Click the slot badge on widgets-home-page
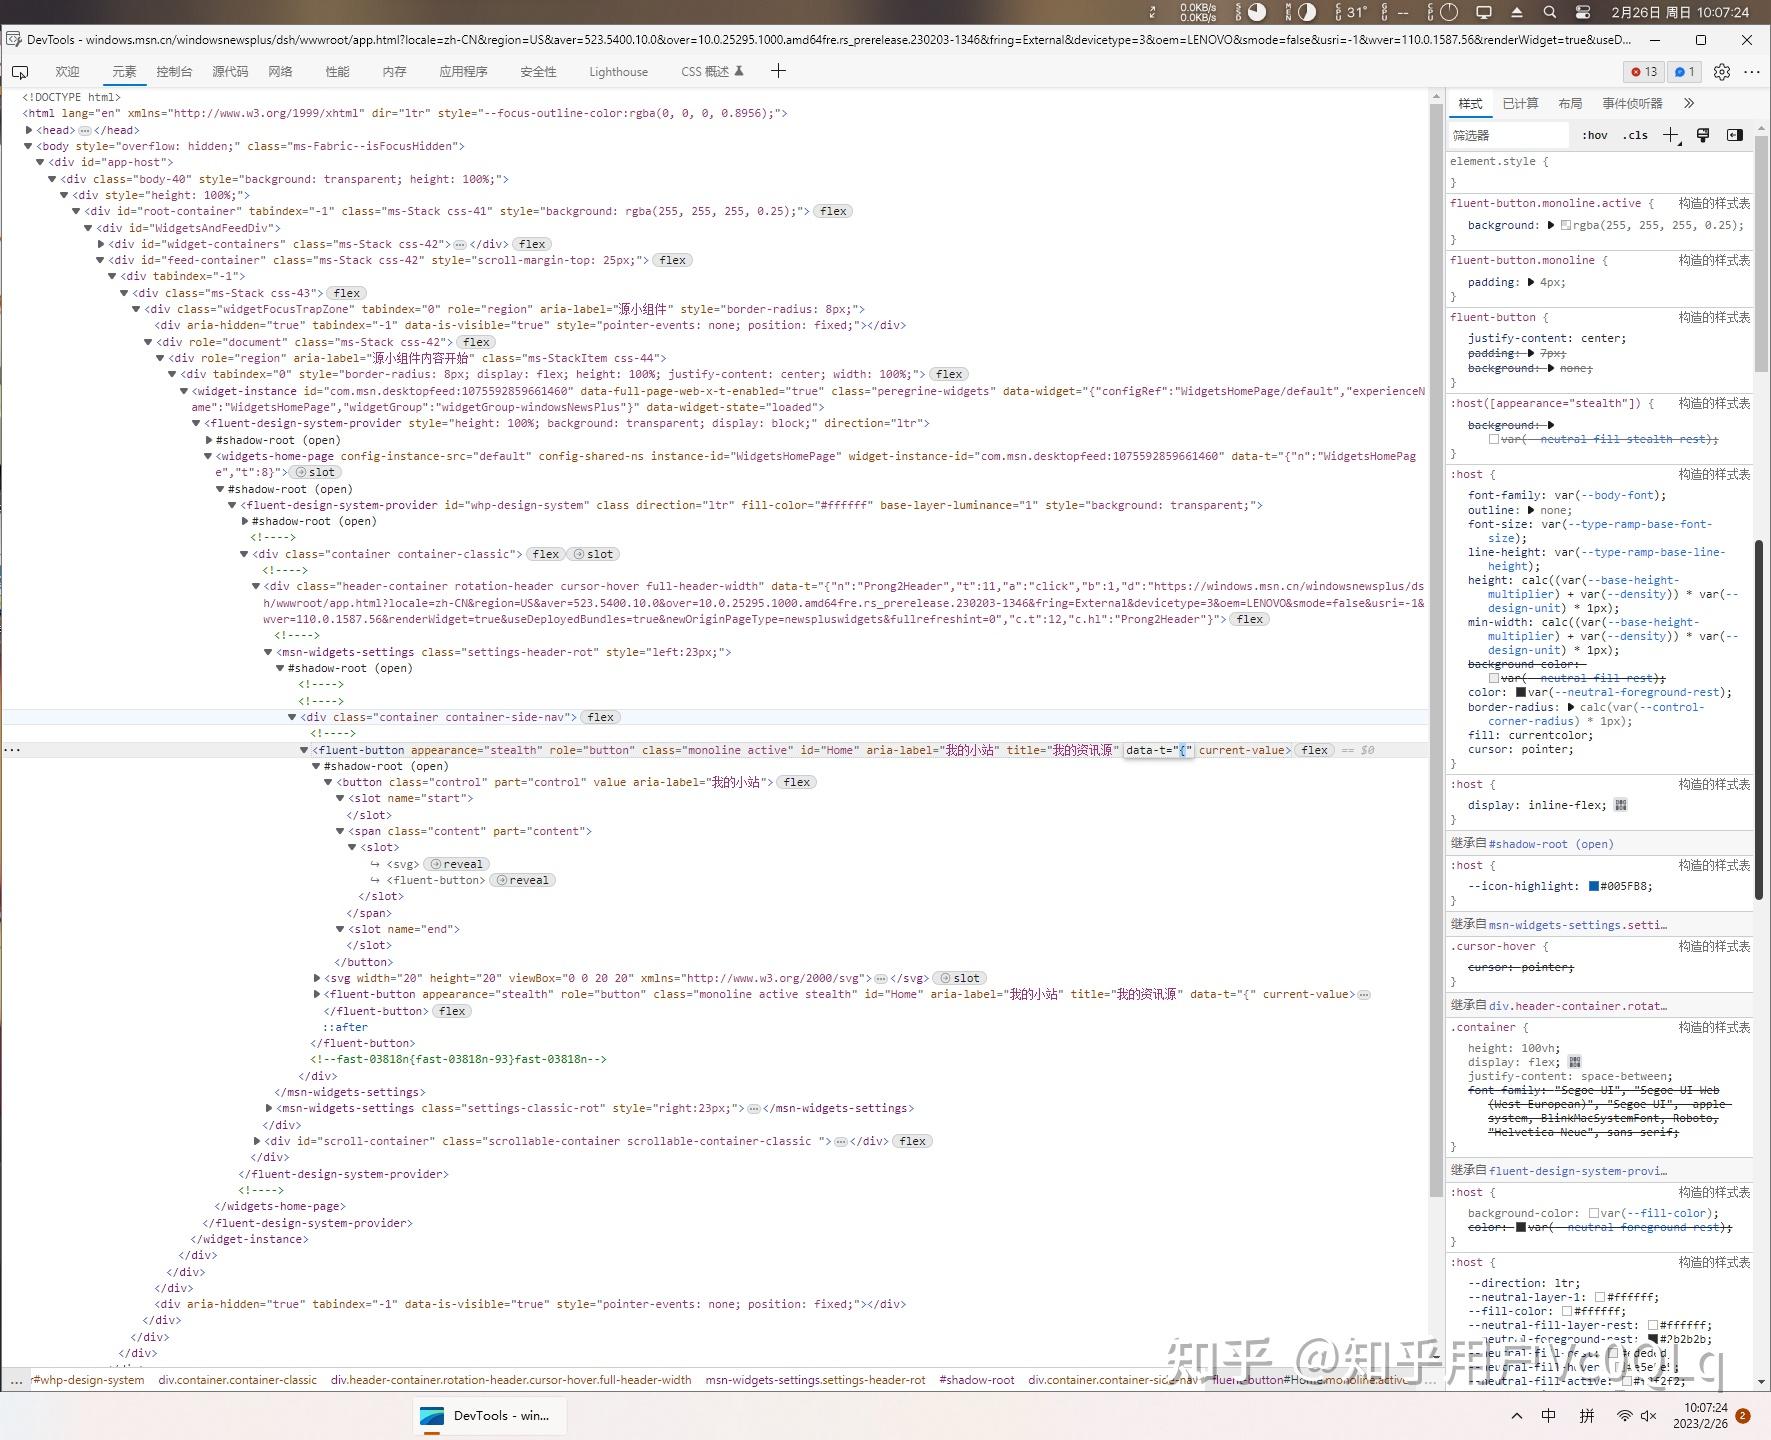The width and height of the screenshot is (1771, 1440). 315,472
